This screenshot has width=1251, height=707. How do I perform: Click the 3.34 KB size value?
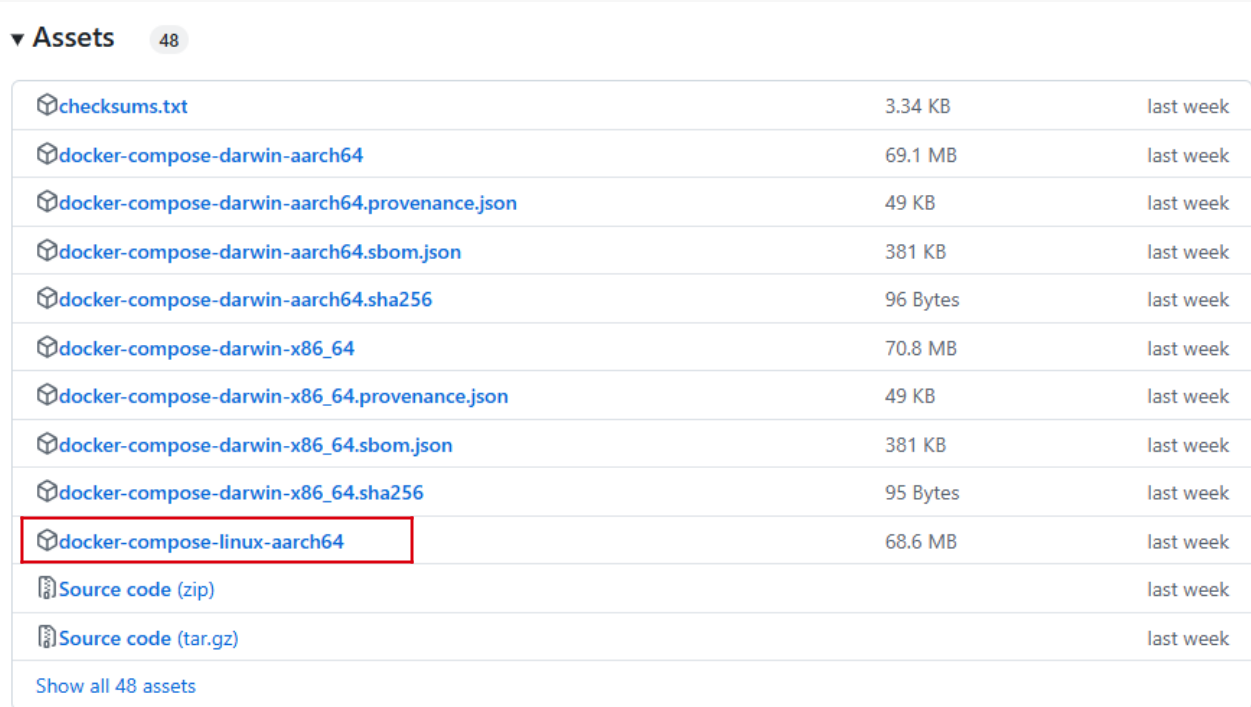point(917,106)
